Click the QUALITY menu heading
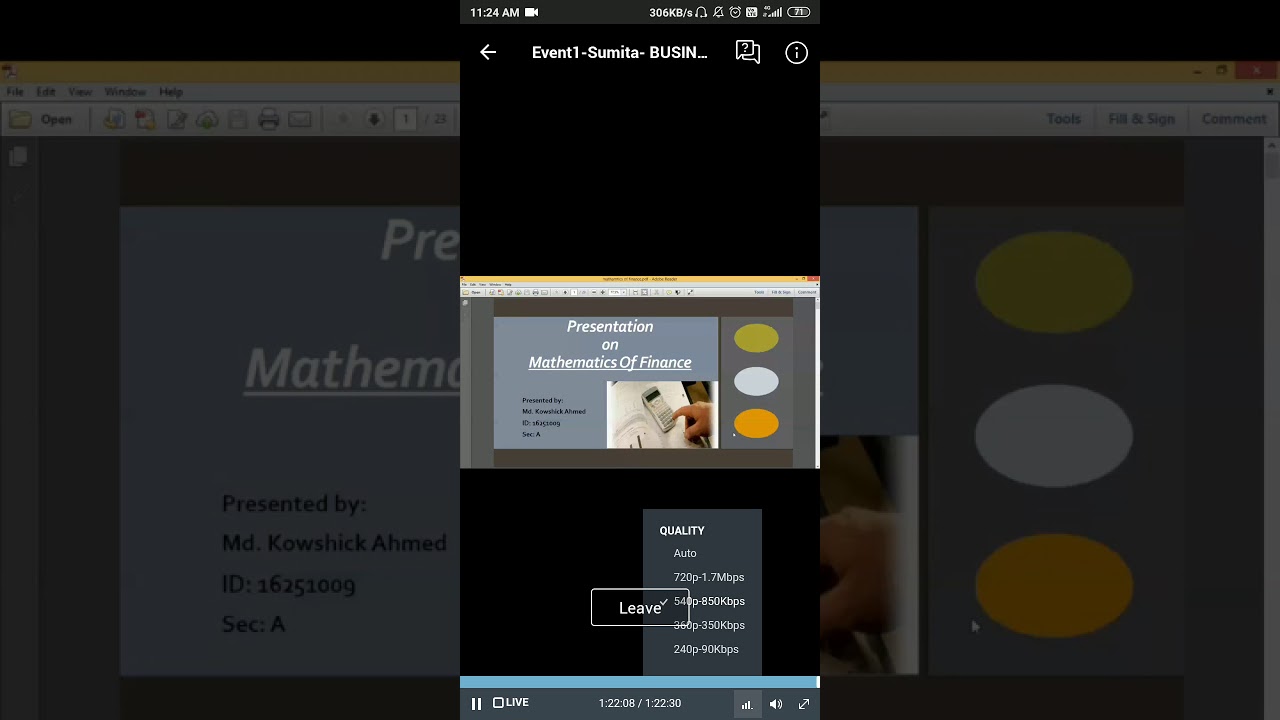Screen dimensions: 1280x720 click(x=682, y=531)
